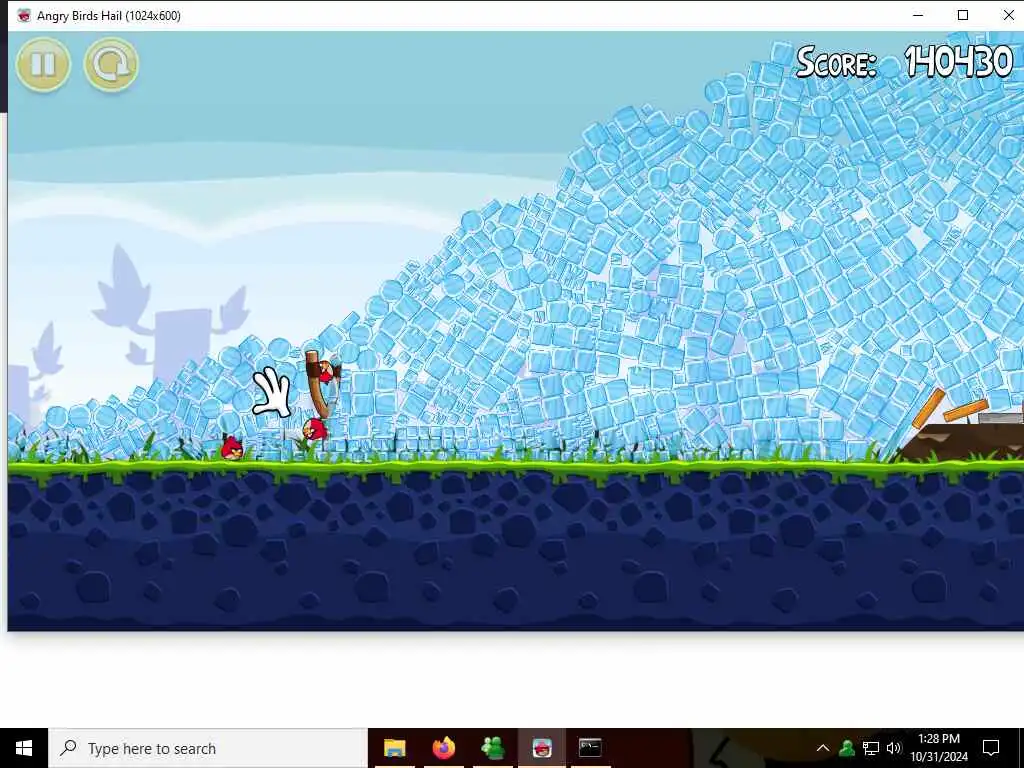
Task: Focus the Type here to search box
Action: click(208, 748)
